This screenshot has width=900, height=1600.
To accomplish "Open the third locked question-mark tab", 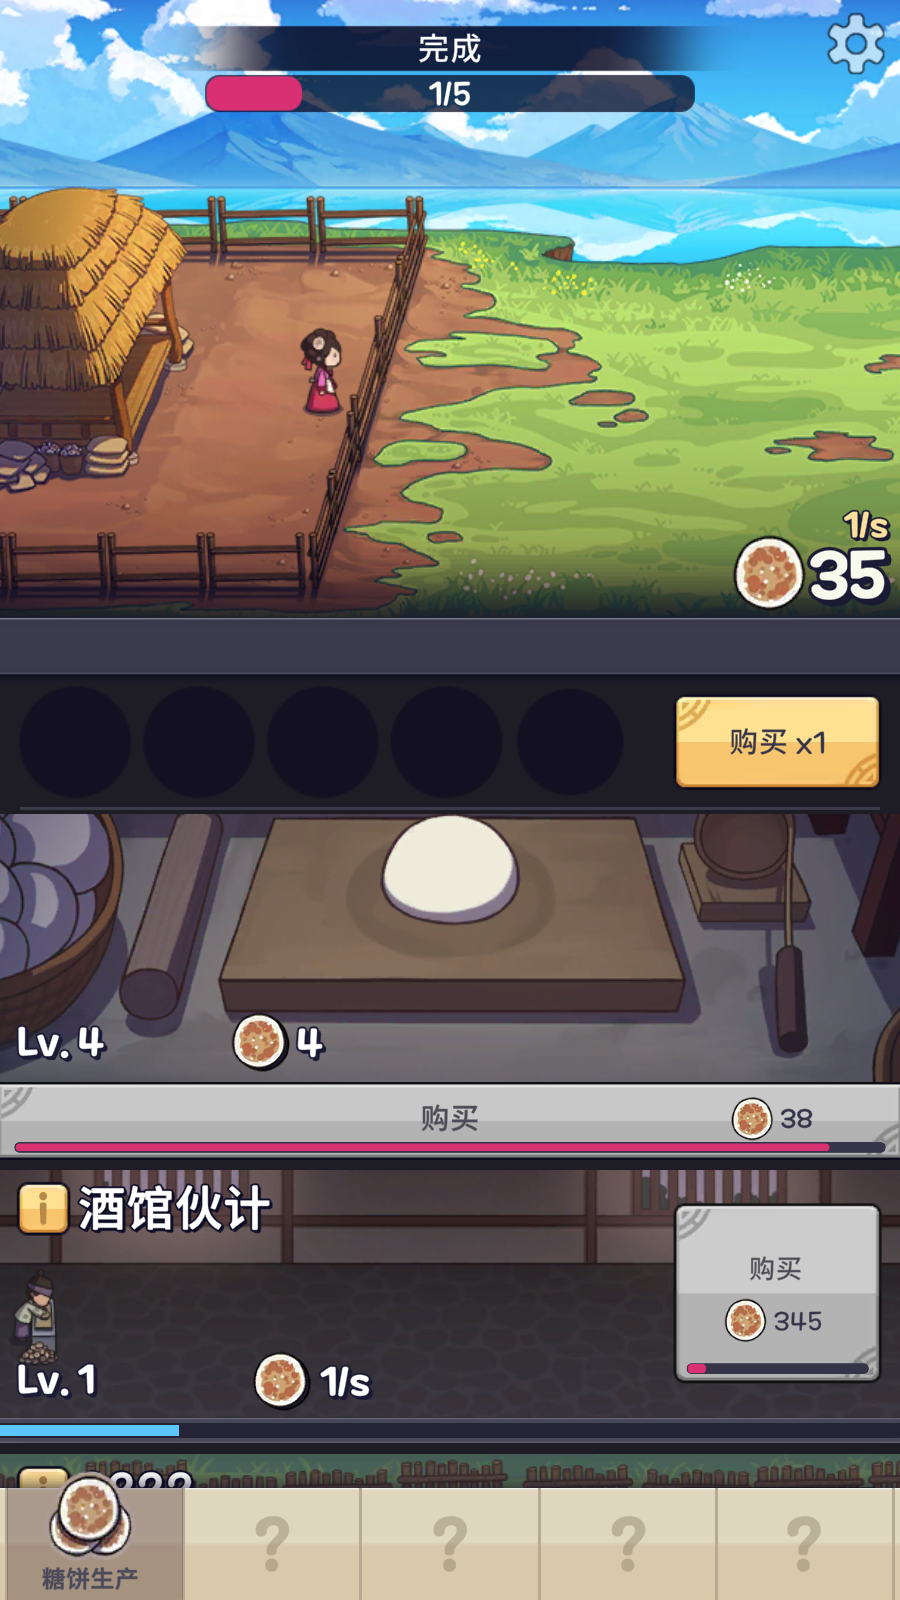I will click(628, 1543).
